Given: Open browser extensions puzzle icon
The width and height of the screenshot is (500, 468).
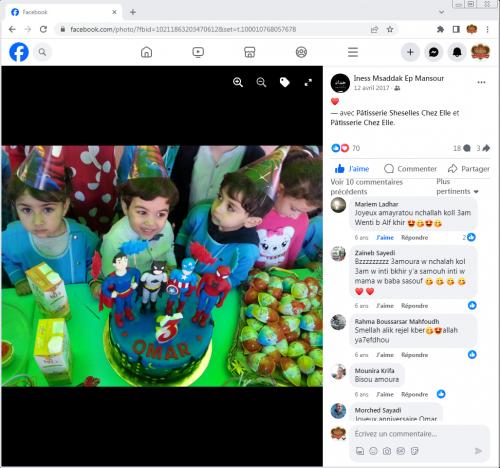Looking at the screenshot, I should pos(440,29).
